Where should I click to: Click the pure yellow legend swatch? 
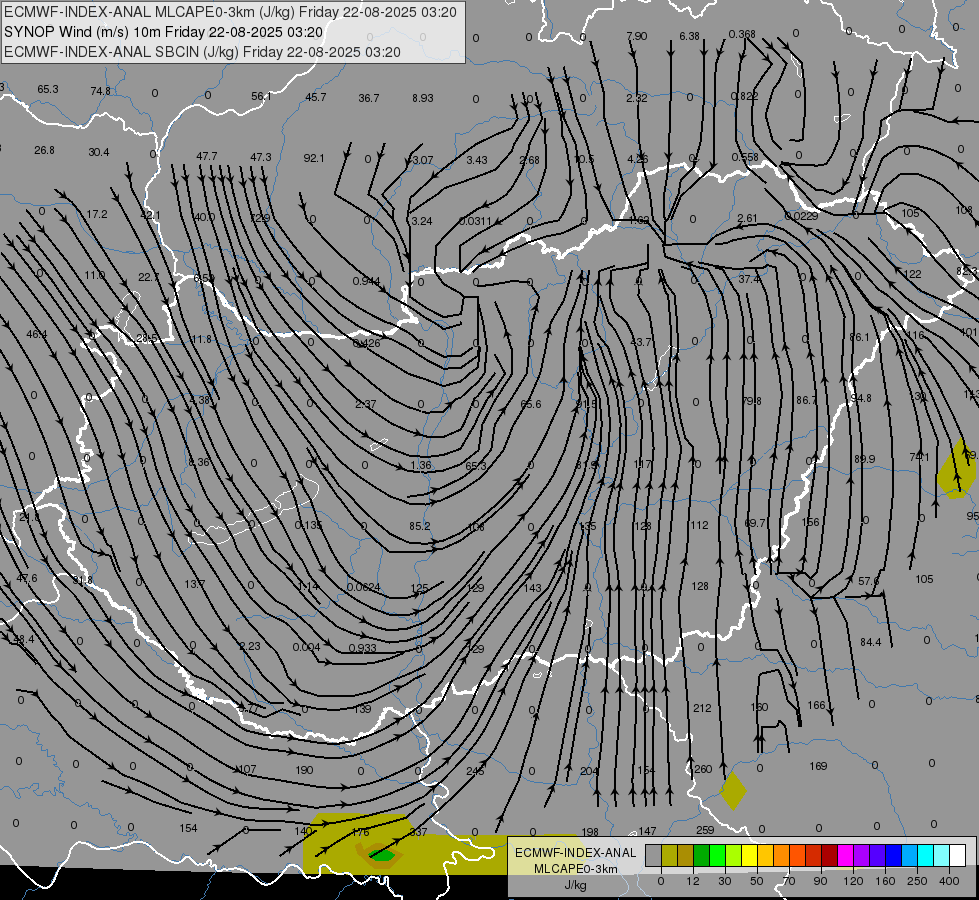[749, 856]
